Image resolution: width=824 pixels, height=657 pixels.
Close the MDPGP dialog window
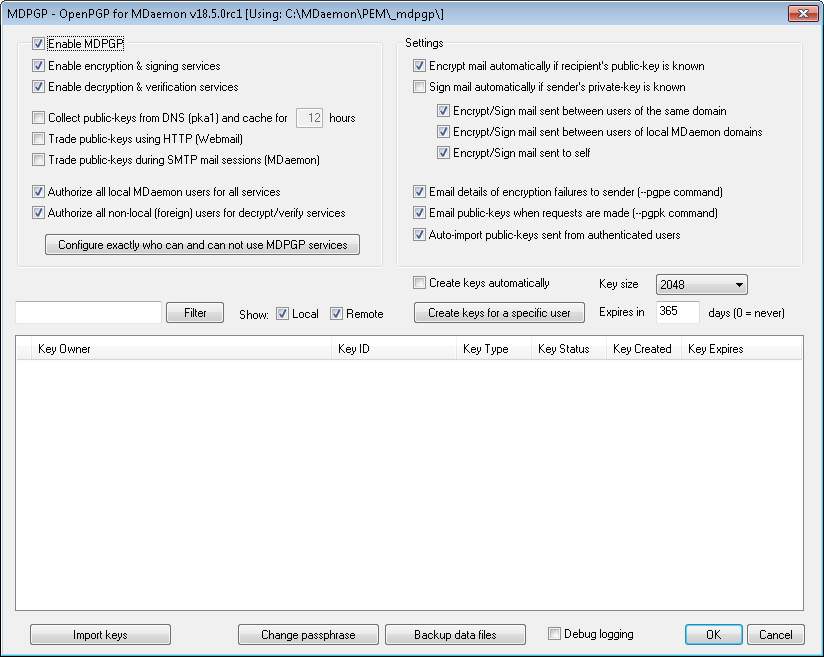coord(804,14)
